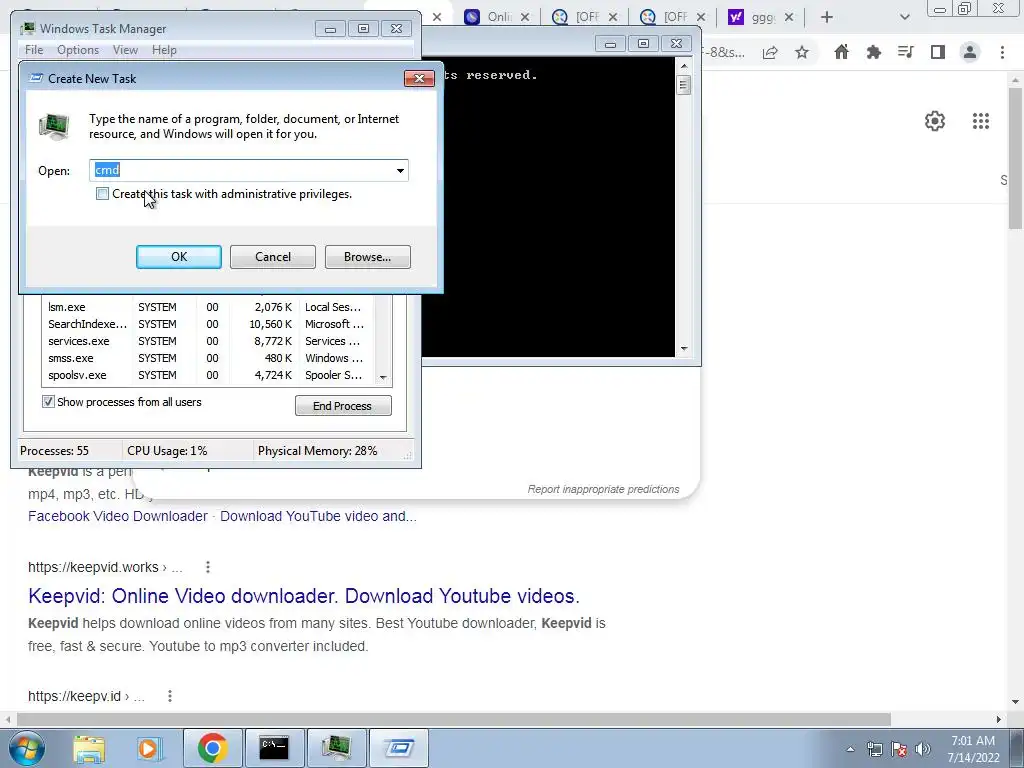1024x768 pixels.
Task: Close the Create New Task dialog
Action: click(x=419, y=78)
